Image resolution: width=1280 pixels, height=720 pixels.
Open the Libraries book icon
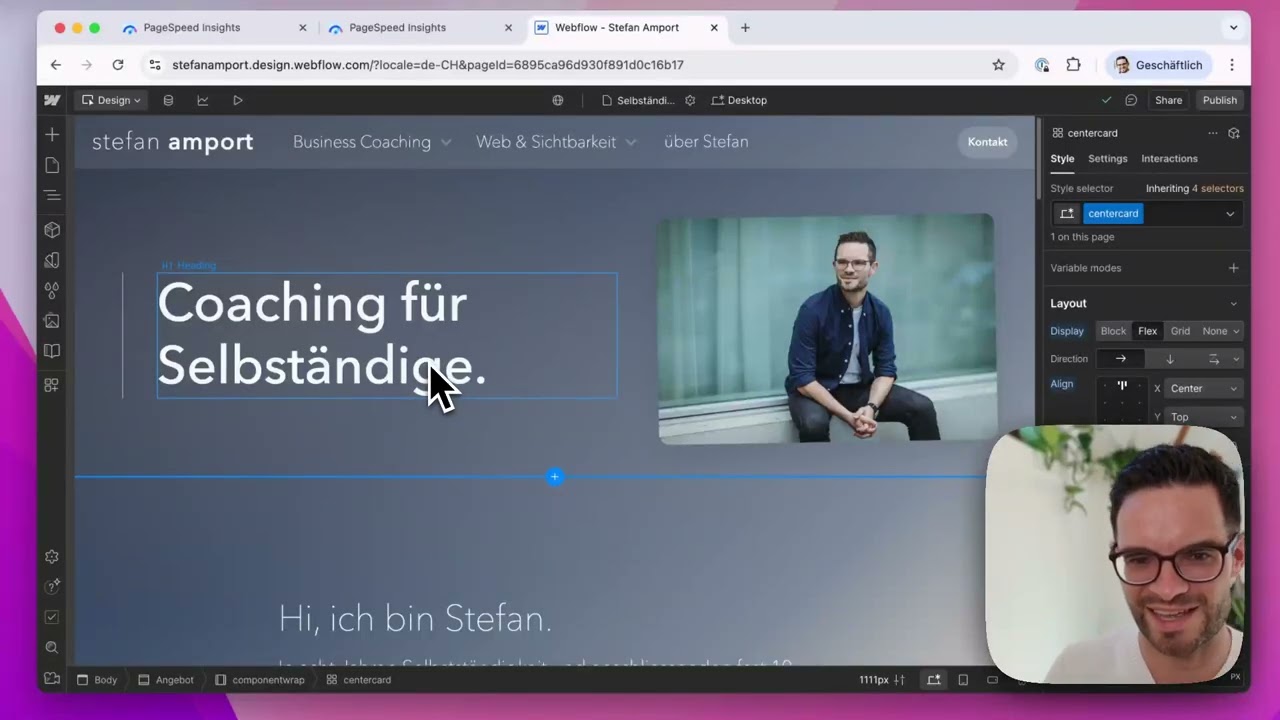point(52,351)
